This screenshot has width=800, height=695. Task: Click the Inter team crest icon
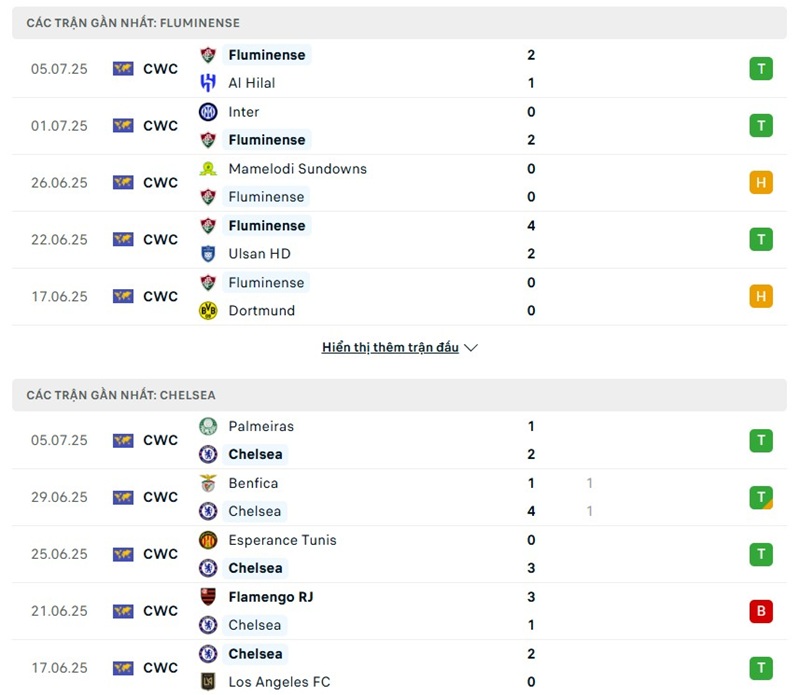(208, 112)
